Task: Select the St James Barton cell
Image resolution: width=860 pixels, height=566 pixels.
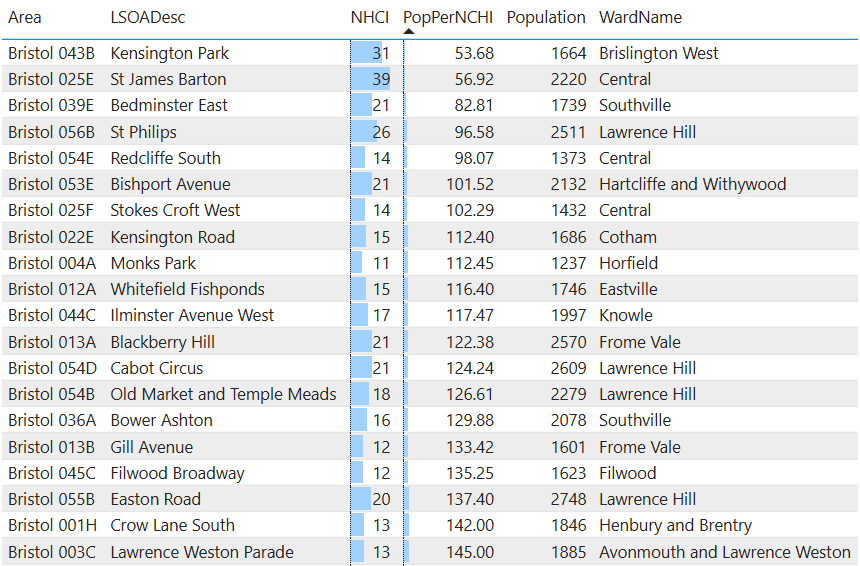Action: pyautogui.click(x=168, y=79)
